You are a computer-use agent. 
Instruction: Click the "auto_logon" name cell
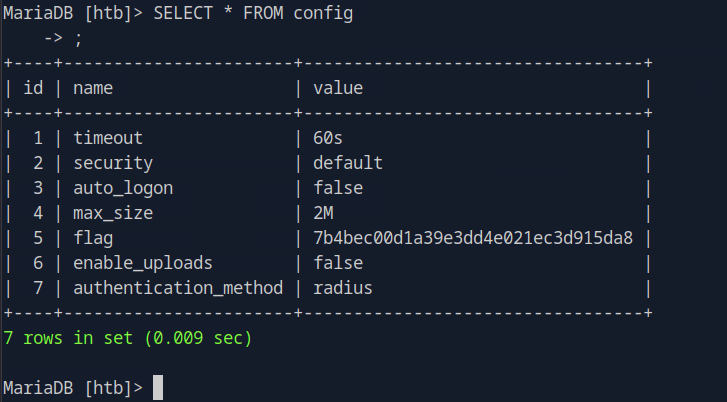click(118, 188)
